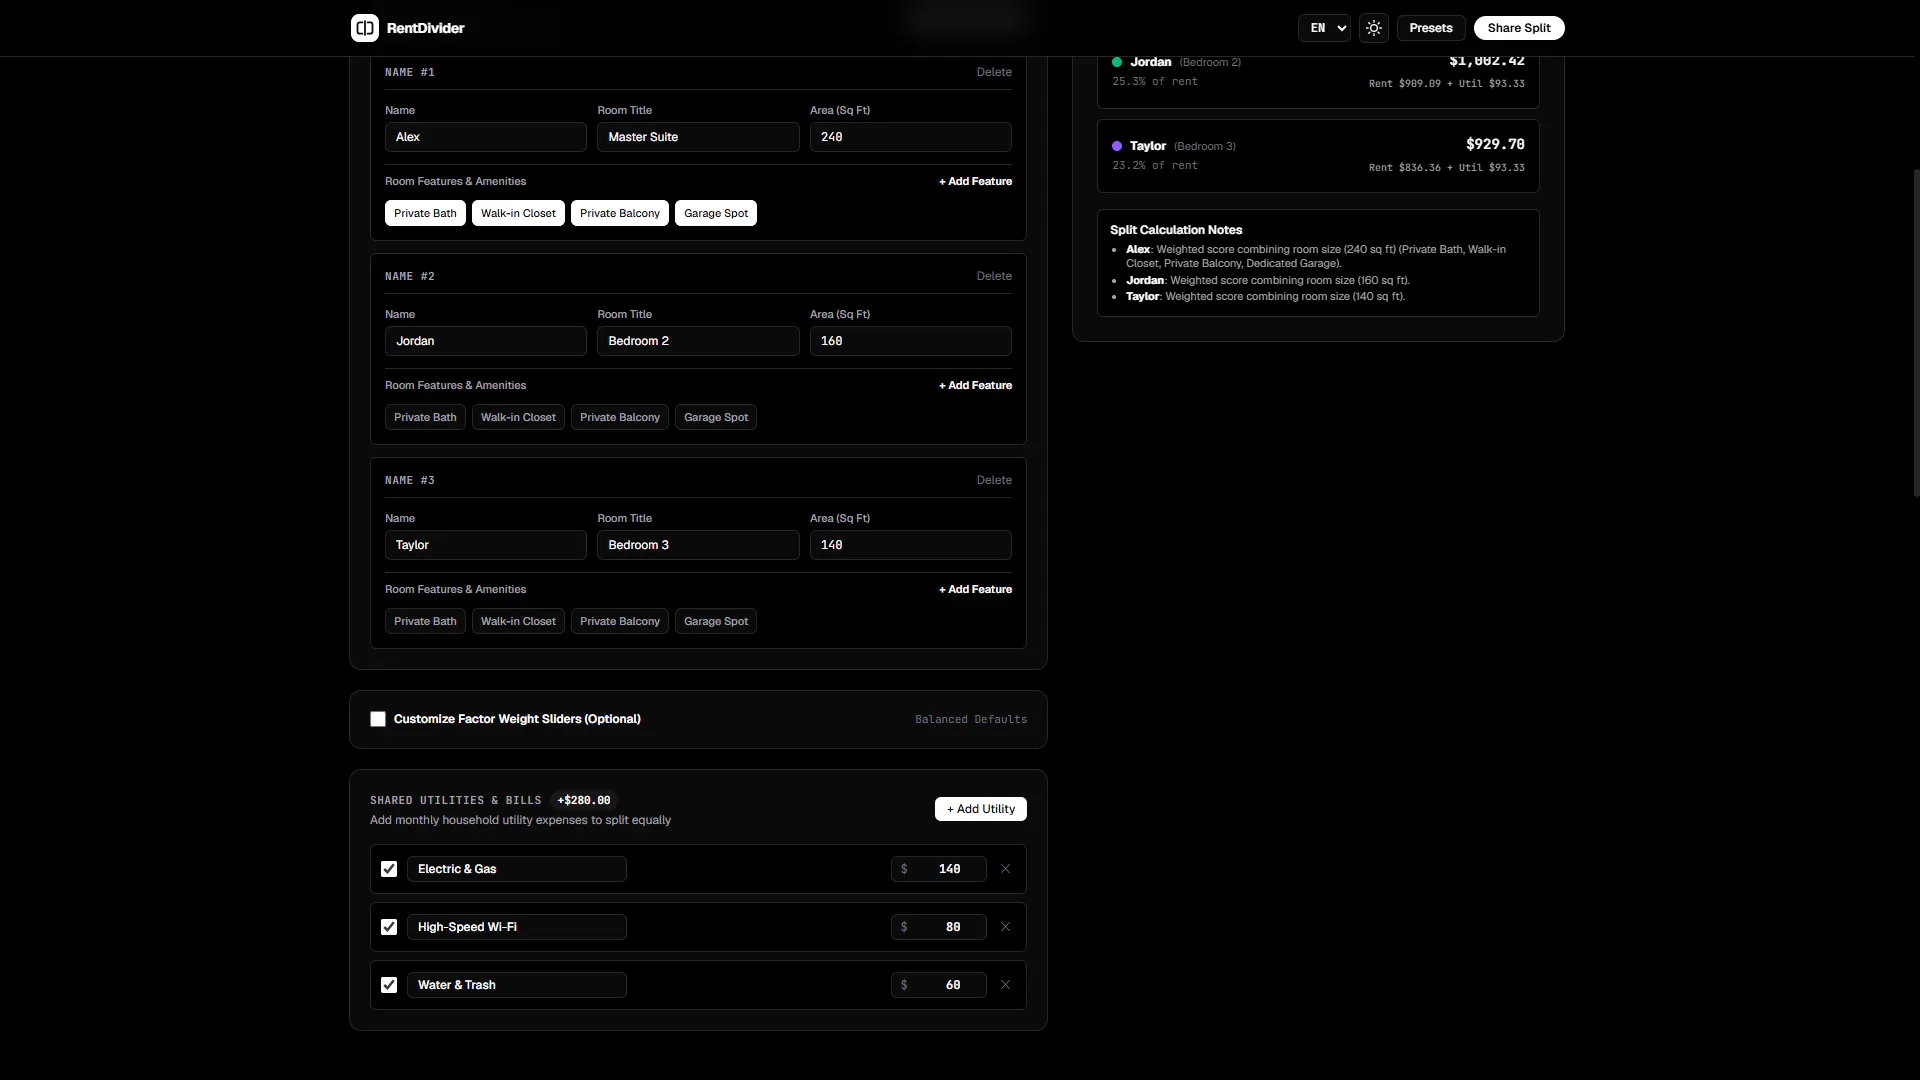The image size is (1920, 1080).
Task: Click the '23.2% of rent' text
Action: 1155,165
